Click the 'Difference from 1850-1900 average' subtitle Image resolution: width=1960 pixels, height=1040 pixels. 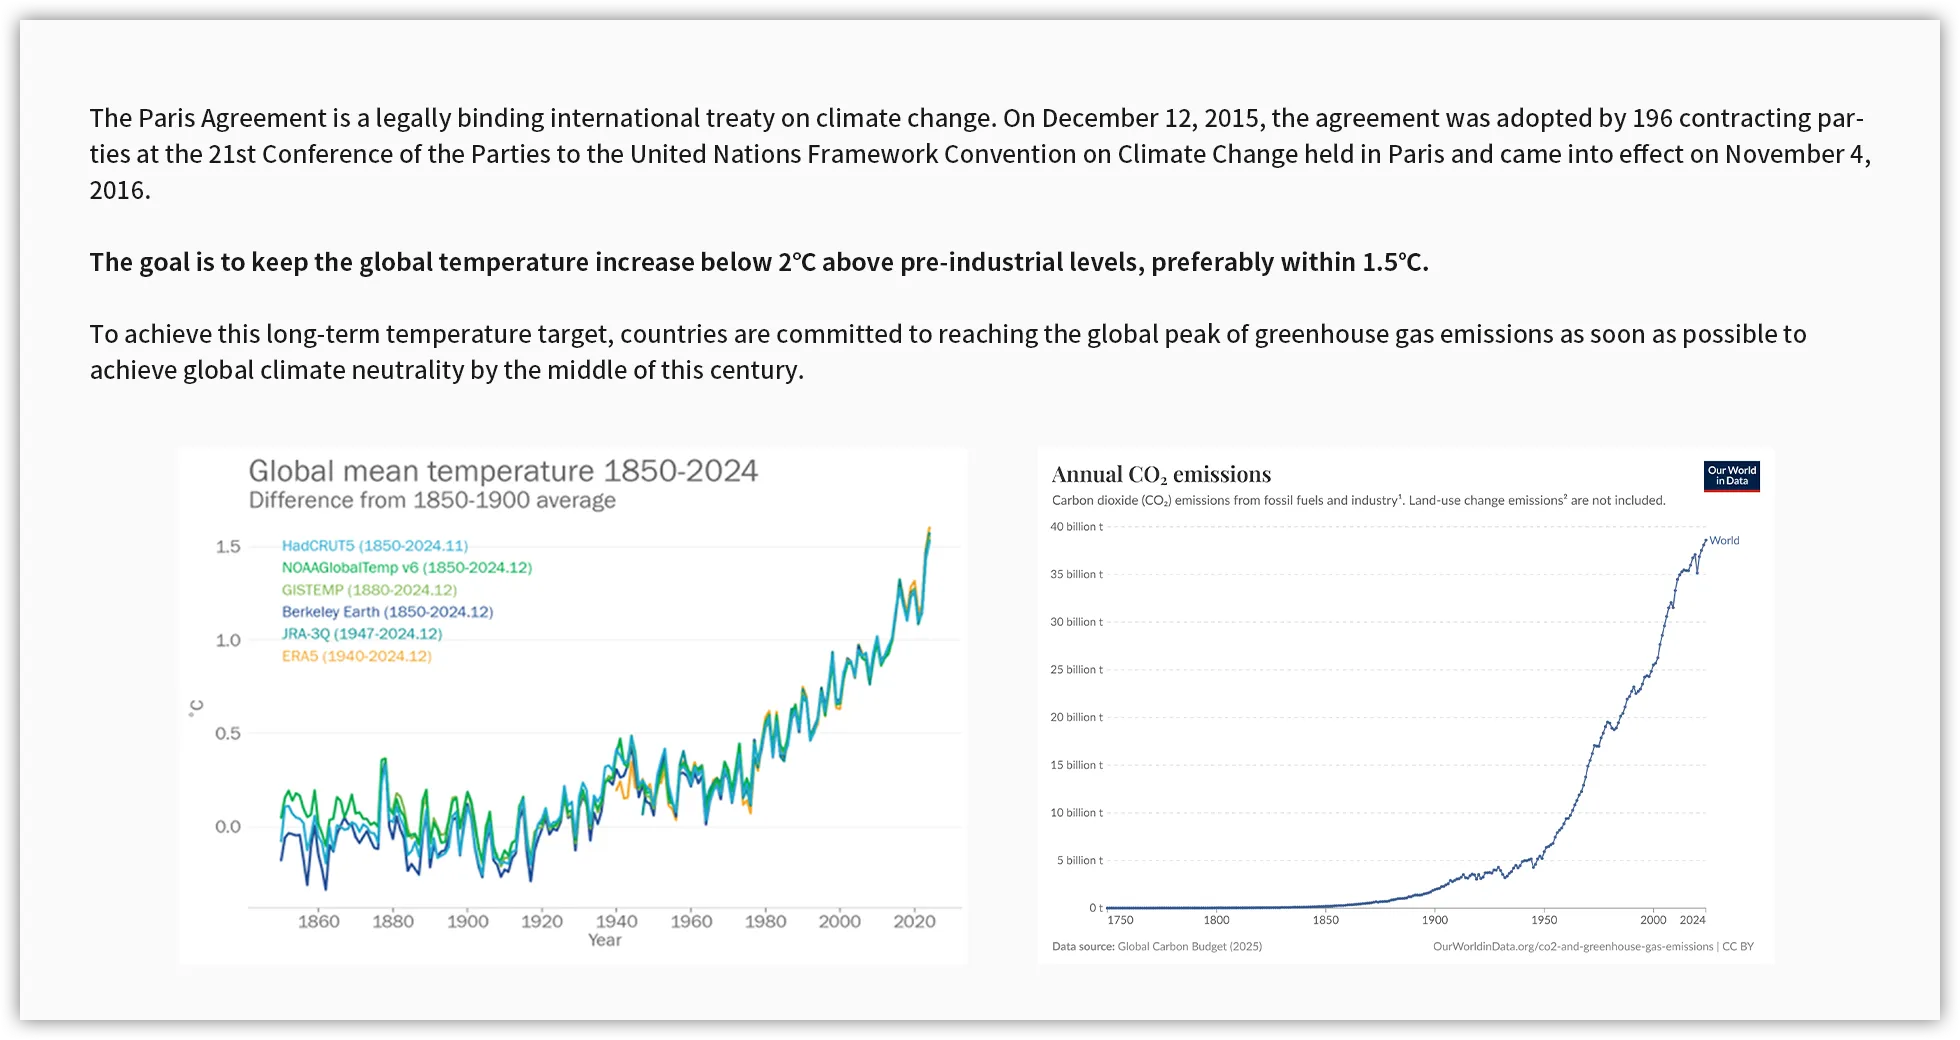432,500
